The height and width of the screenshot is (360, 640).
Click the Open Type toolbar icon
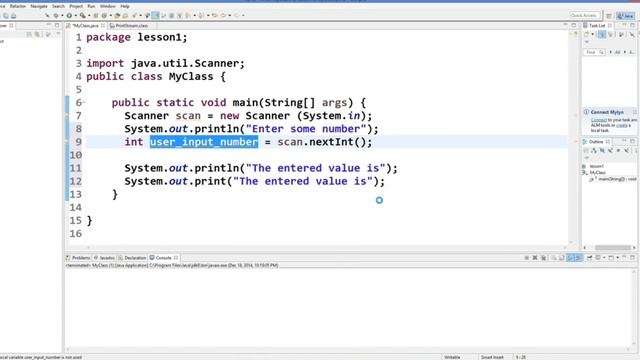coord(117,16)
